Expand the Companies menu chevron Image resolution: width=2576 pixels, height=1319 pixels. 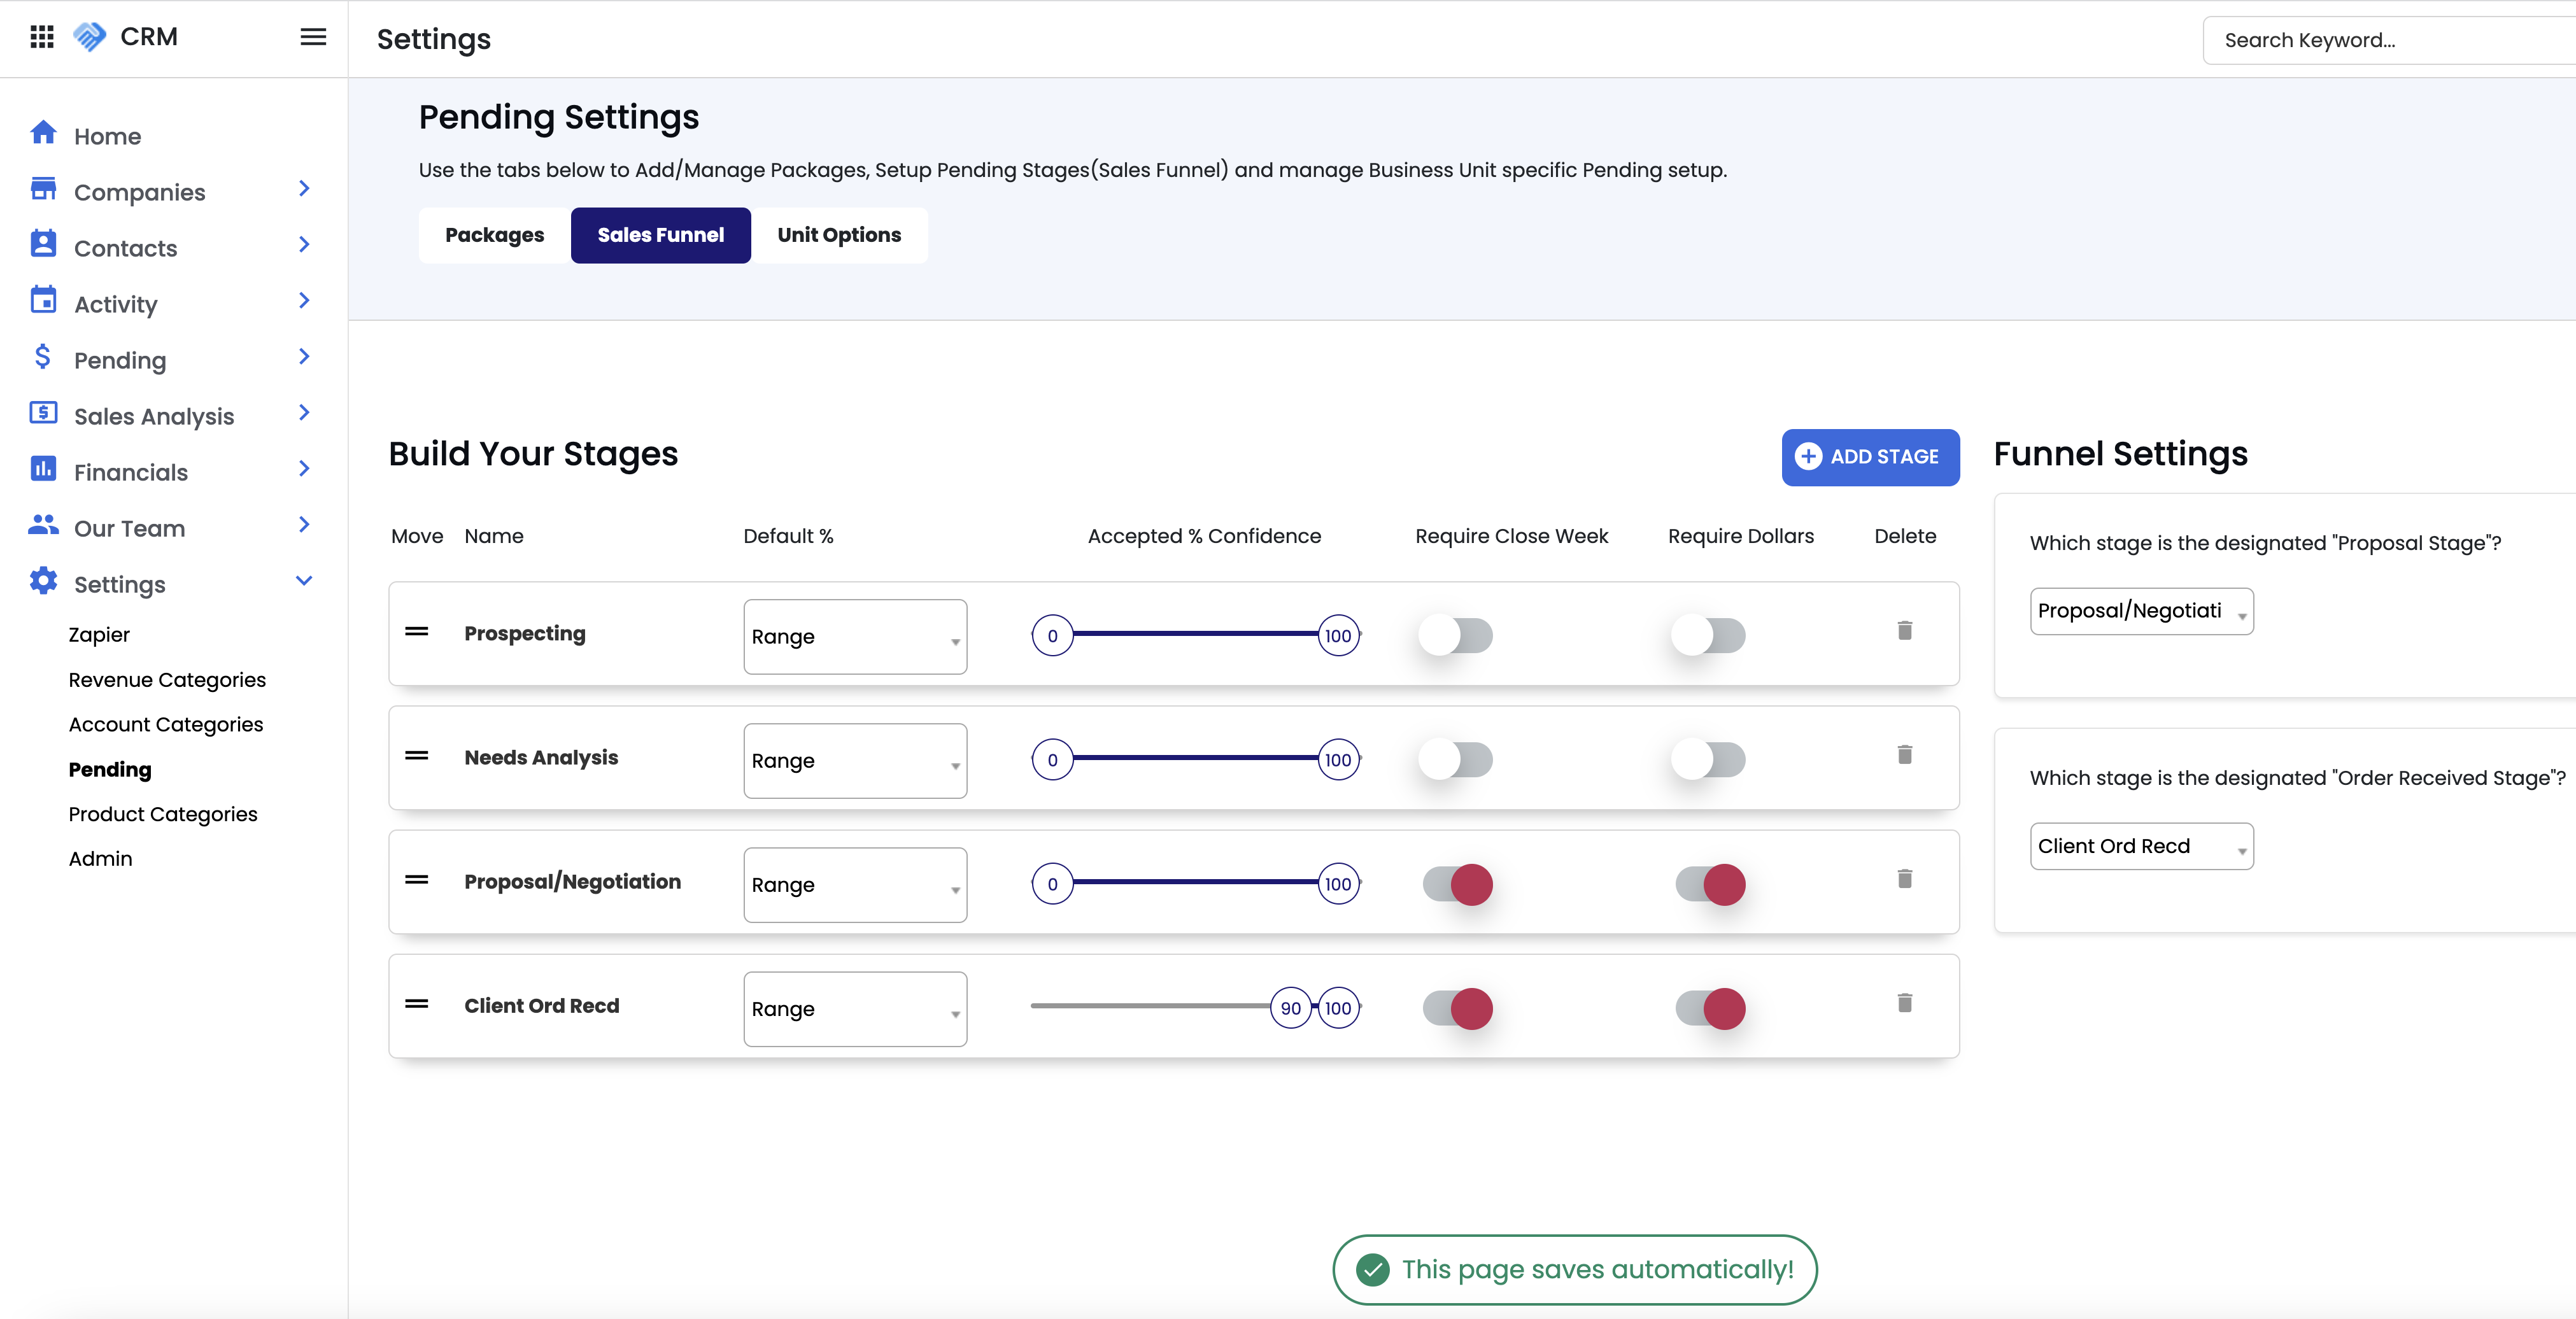tap(304, 189)
